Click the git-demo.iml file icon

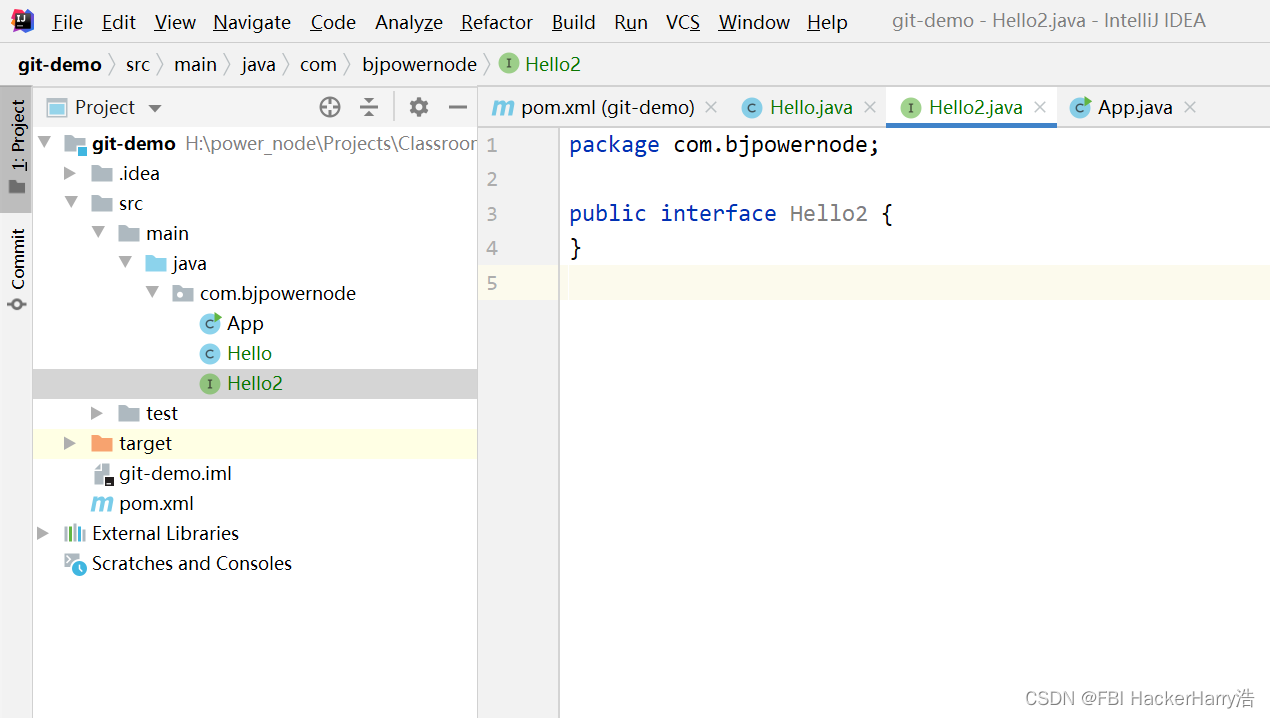[102, 474]
